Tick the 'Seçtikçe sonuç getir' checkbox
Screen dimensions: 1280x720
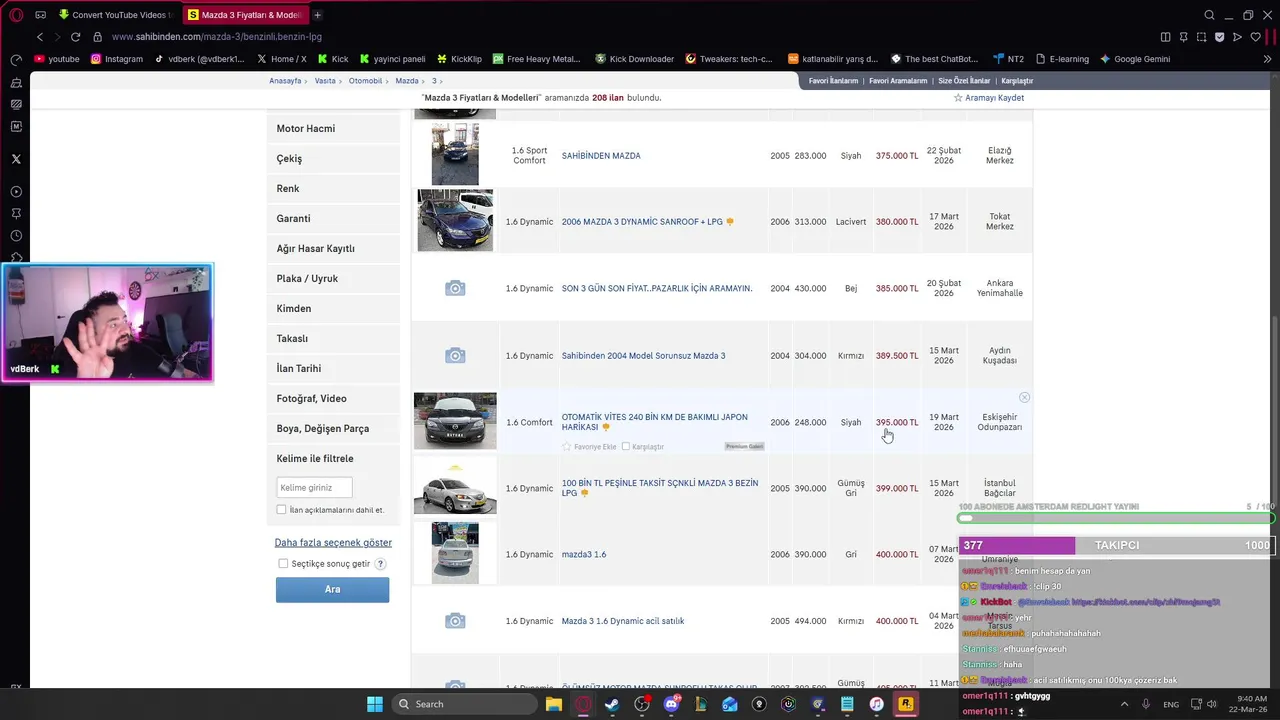pos(284,564)
